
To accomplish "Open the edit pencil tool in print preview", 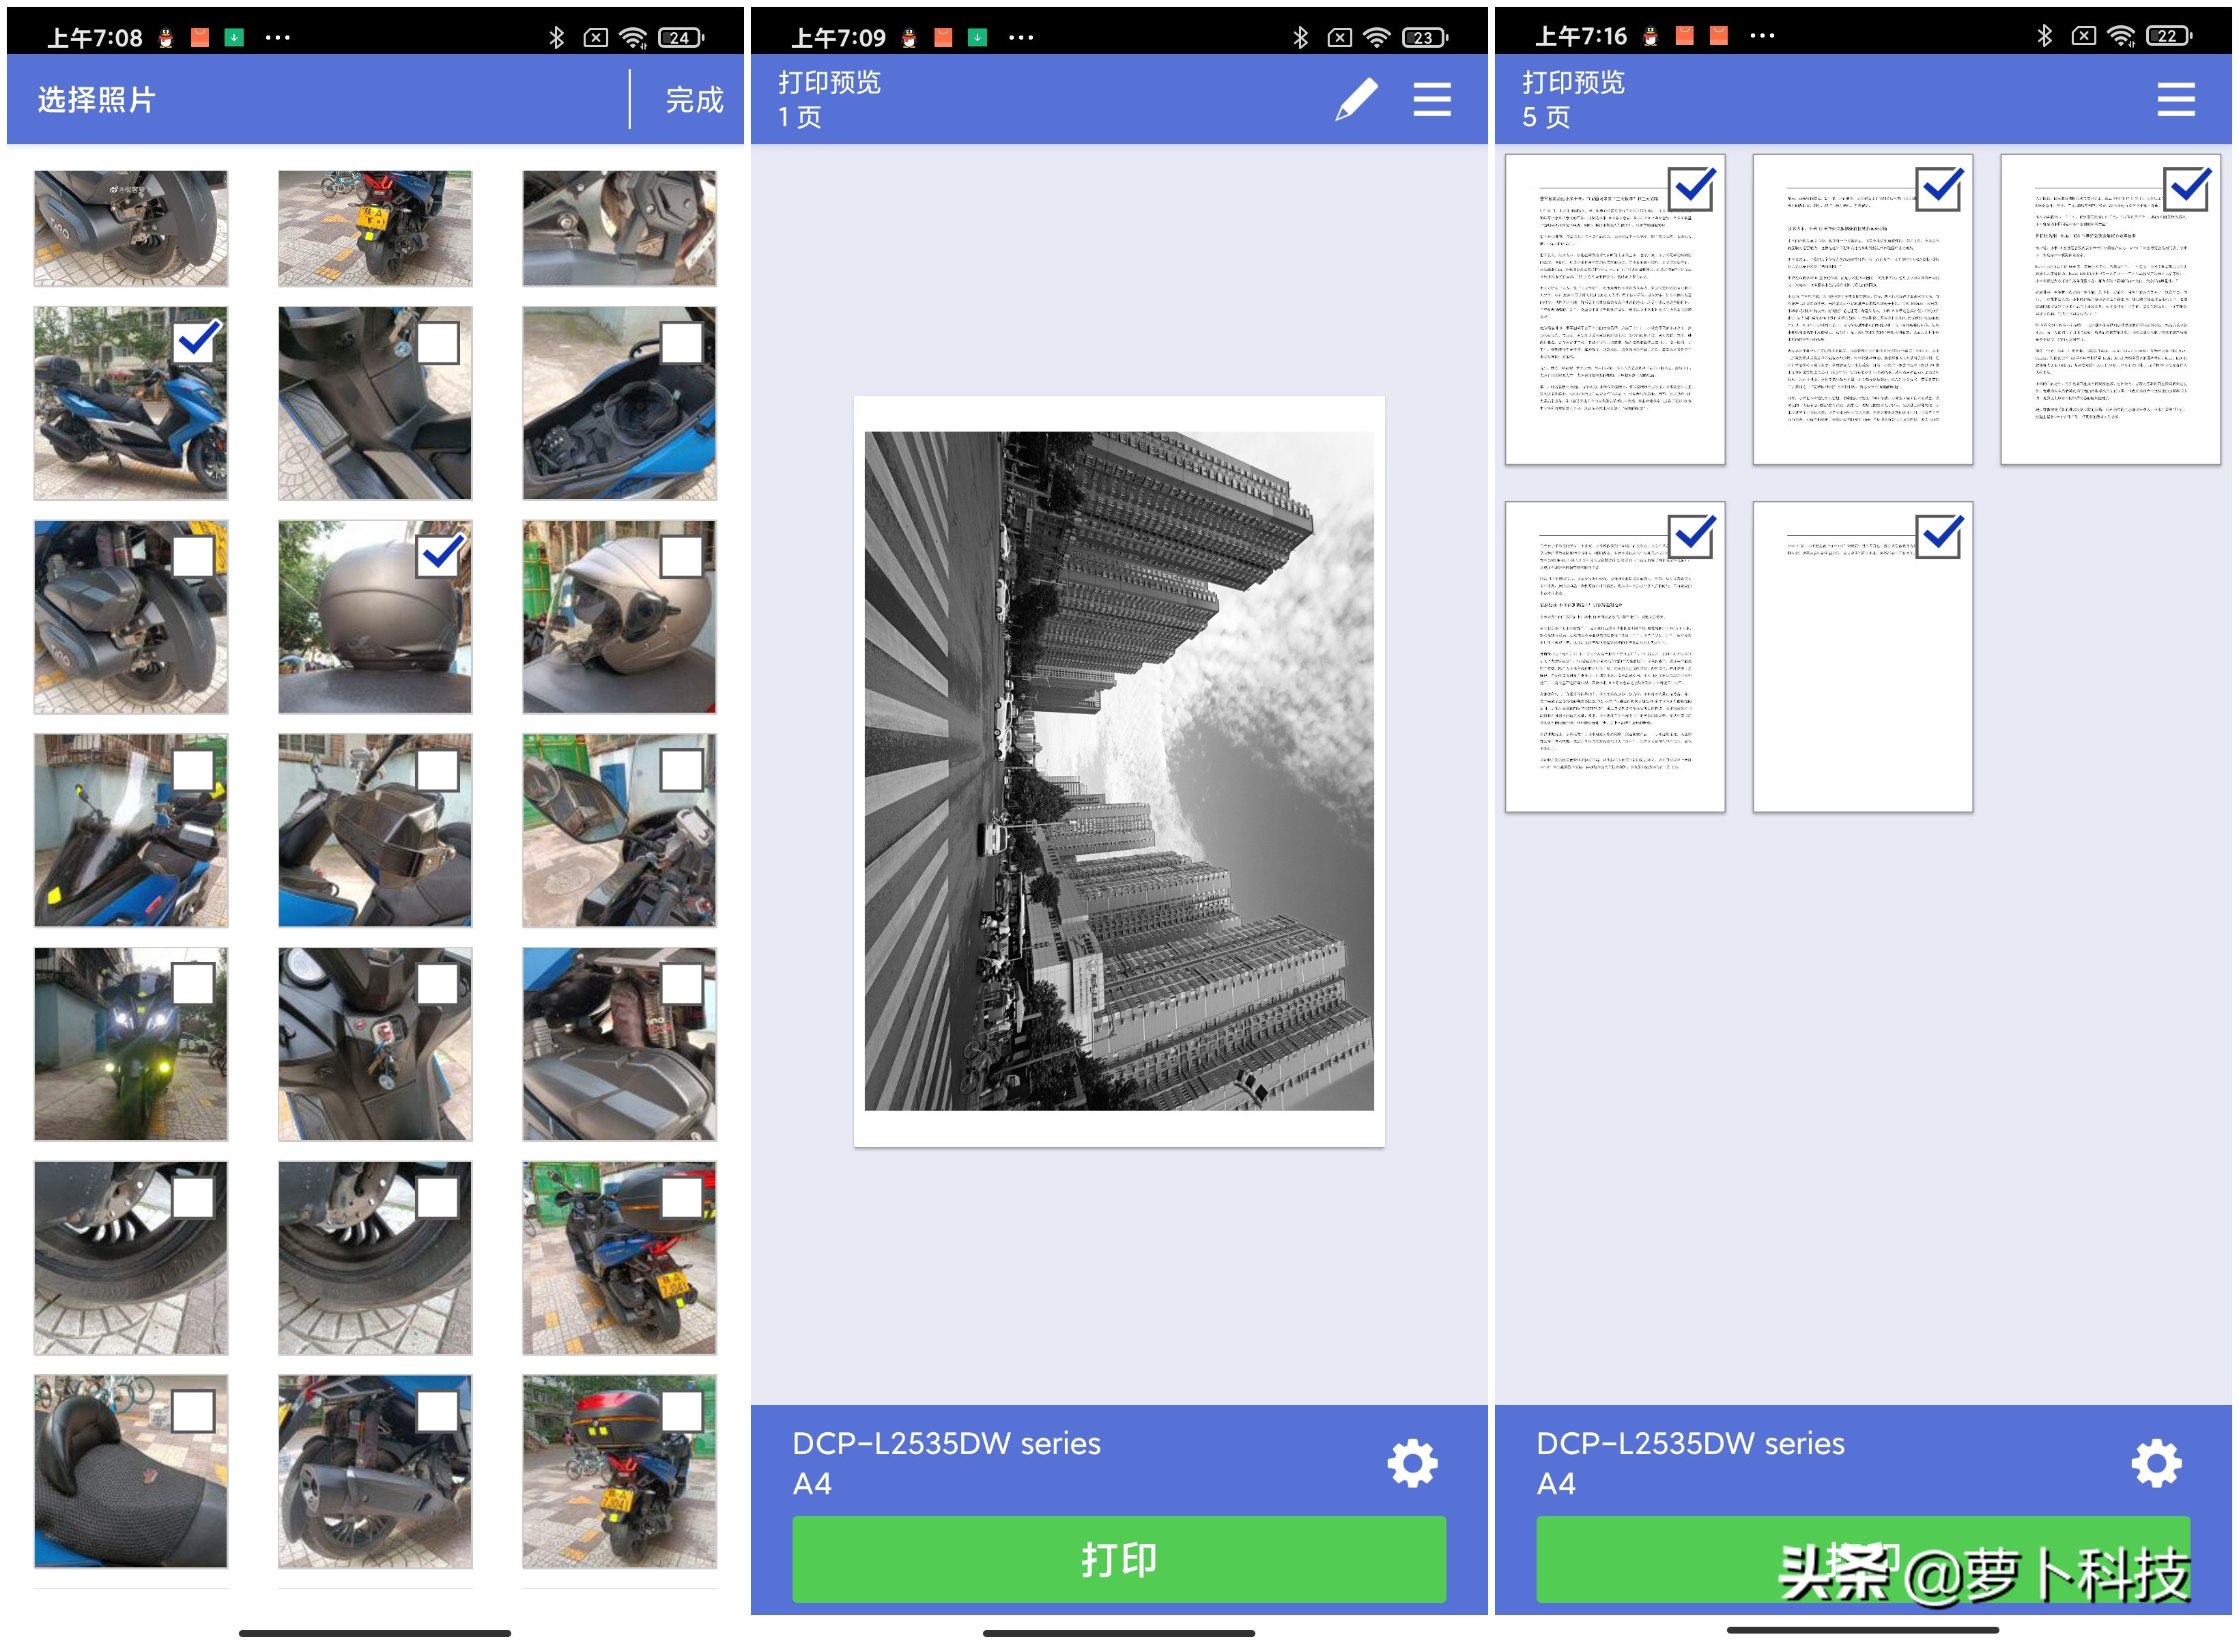I will [x=1357, y=99].
